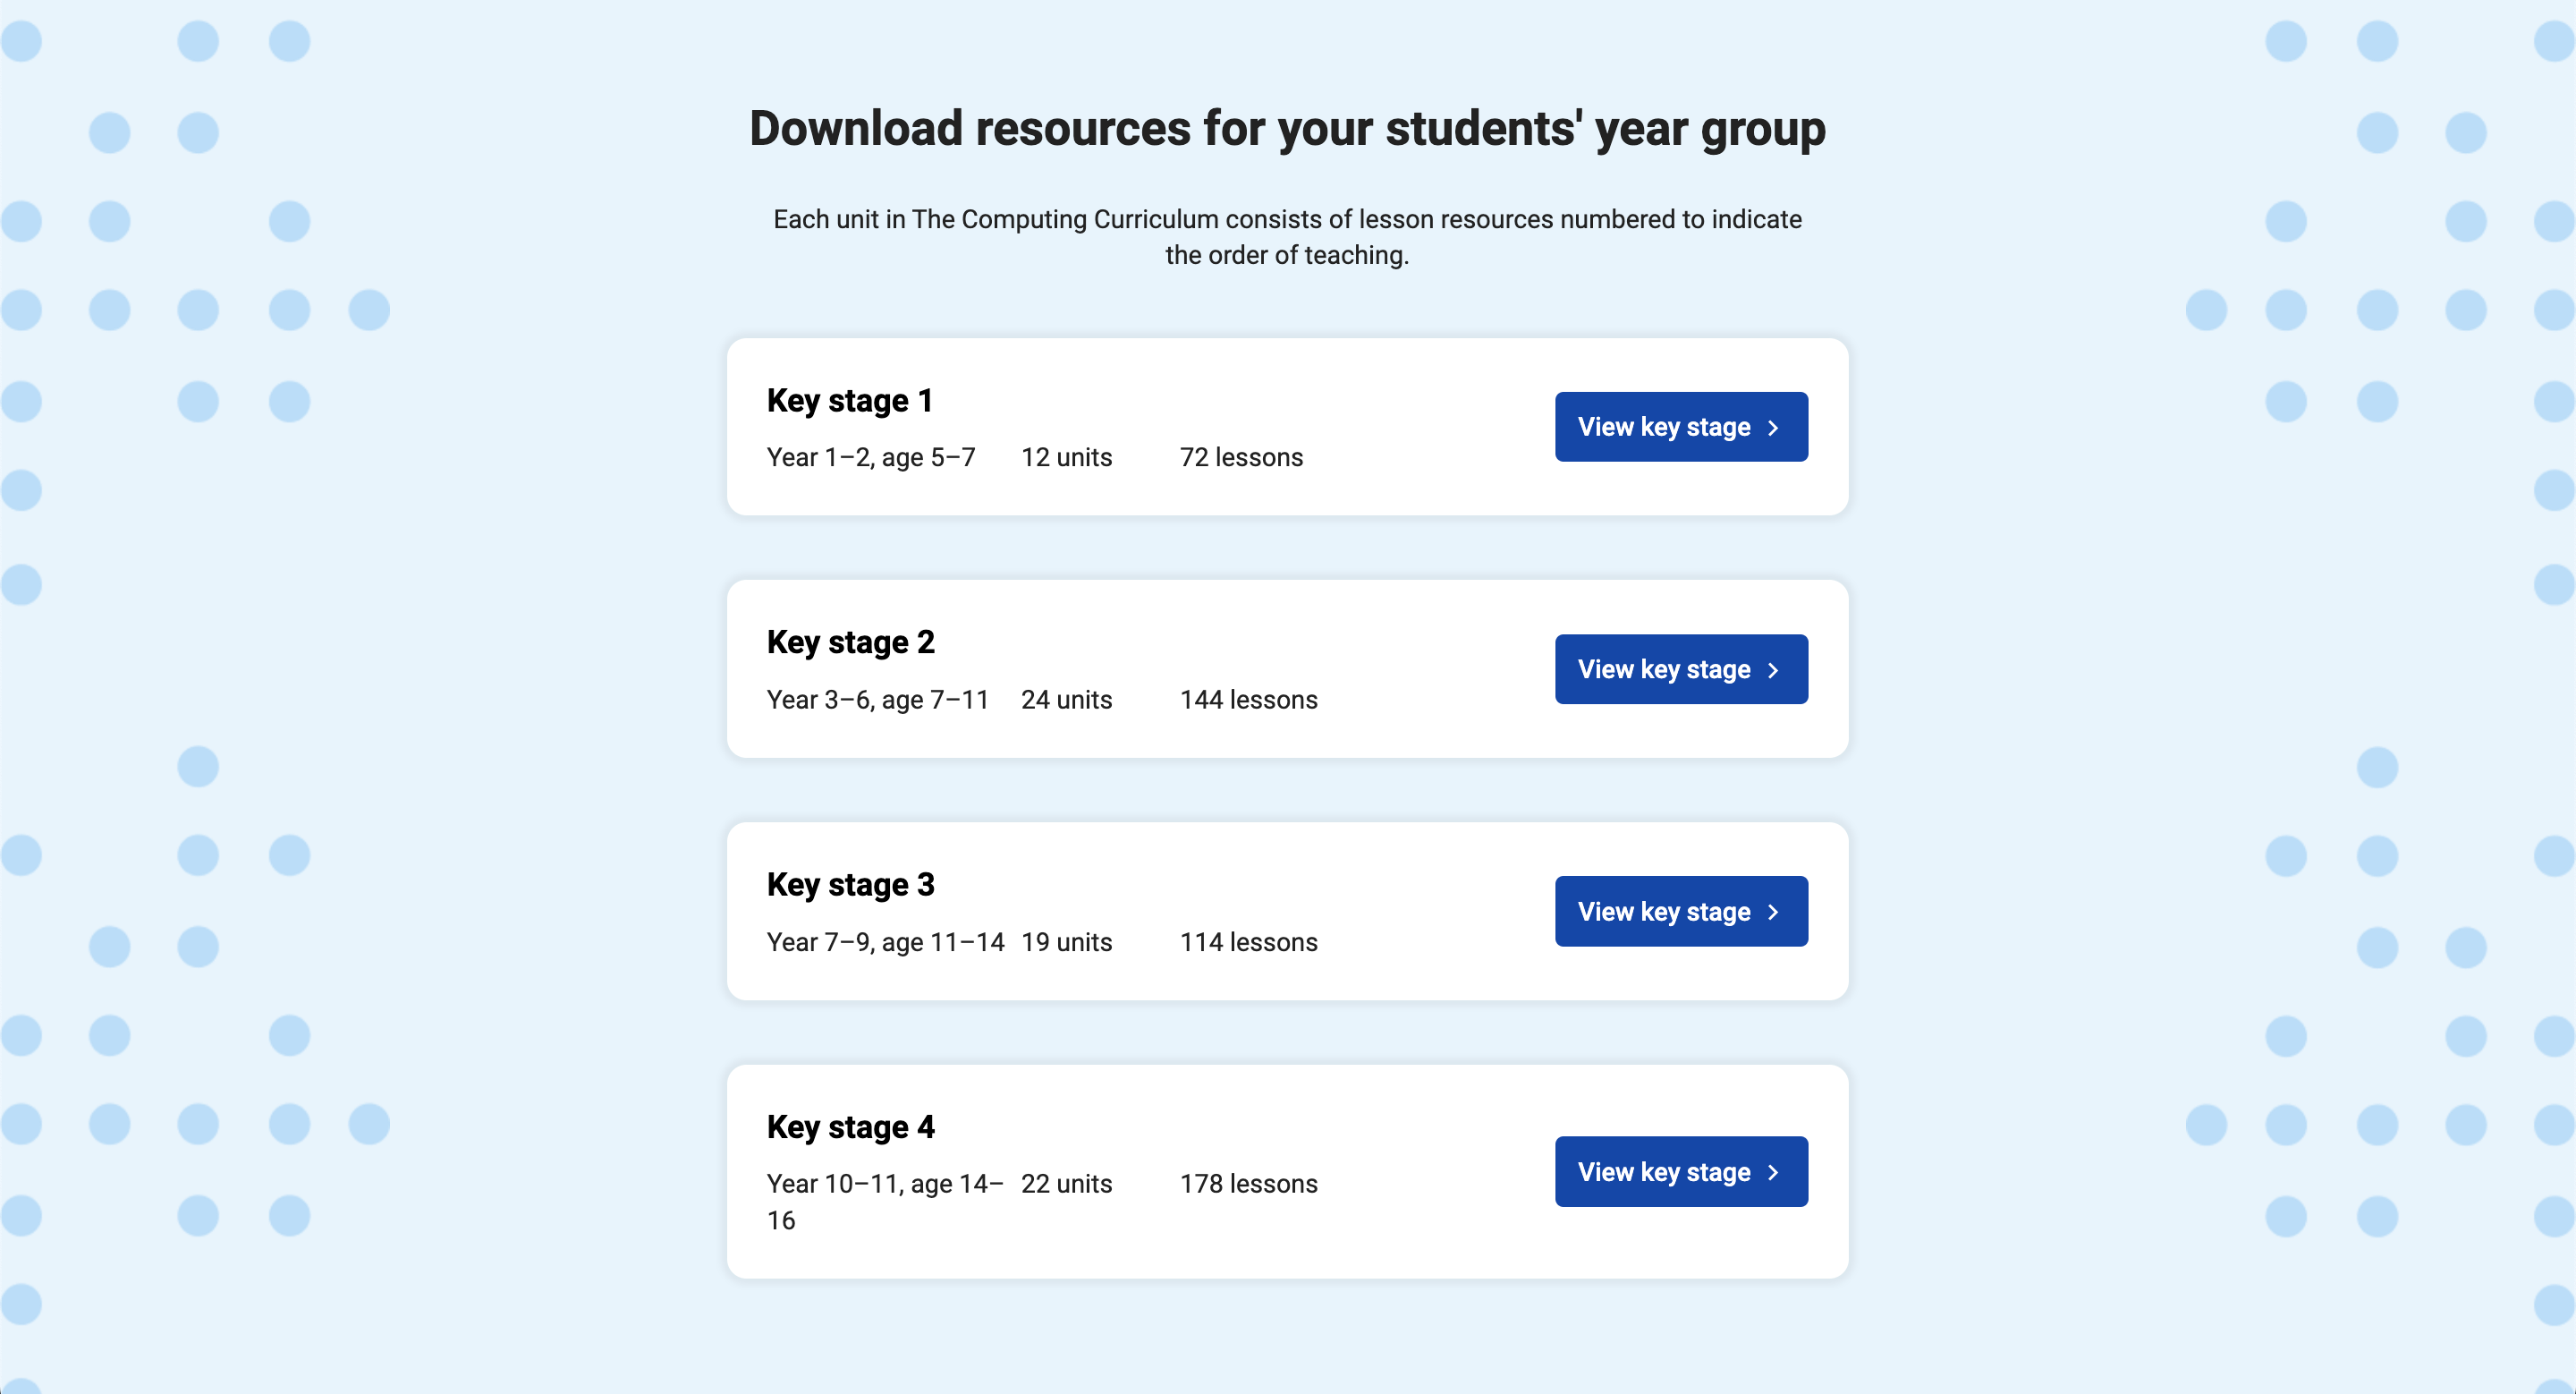Click the 114 lessons text
2576x1394 pixels.
tap(1249, 942)
